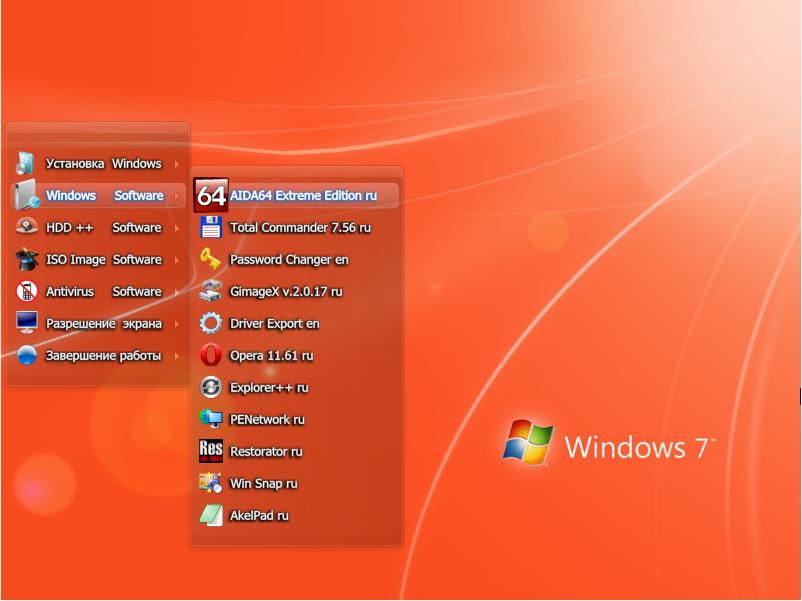Viewport: 802px width, 601px height.
Task: Expand the Разрешение экрана submenu arrow
Action: (177, 324)
